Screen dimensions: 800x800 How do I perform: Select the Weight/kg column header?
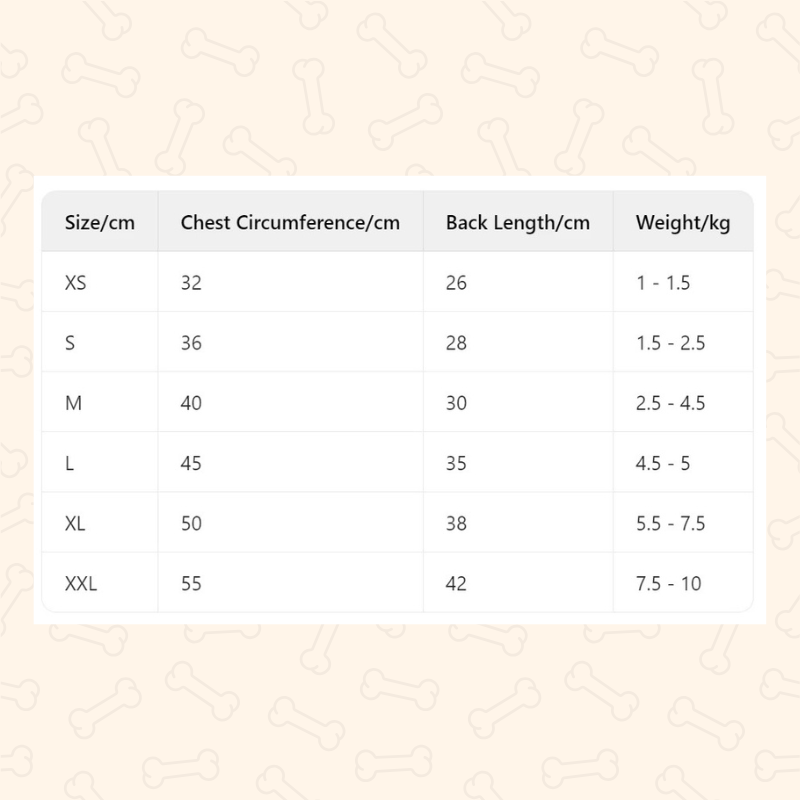tap(683, 222)
